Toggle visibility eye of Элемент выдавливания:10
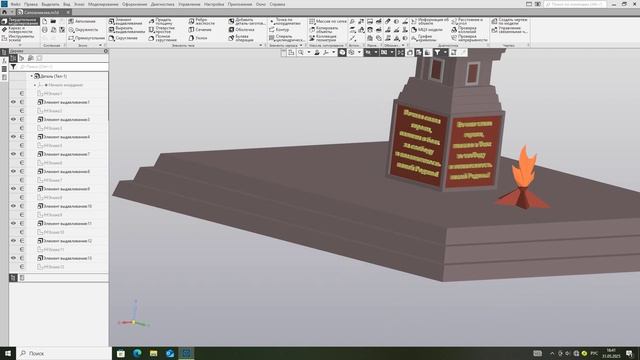Screen dimensions: 640x360 point(13,206)
